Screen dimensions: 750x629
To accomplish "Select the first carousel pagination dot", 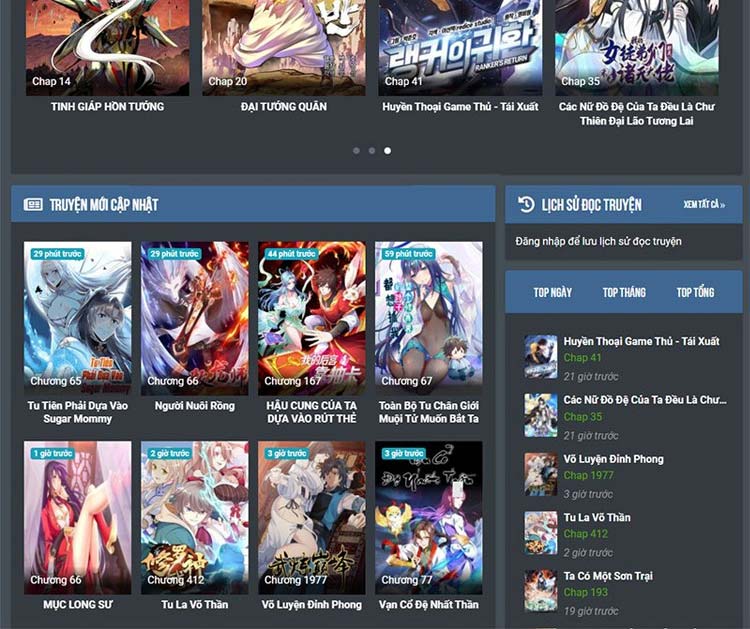I will 355,151.
